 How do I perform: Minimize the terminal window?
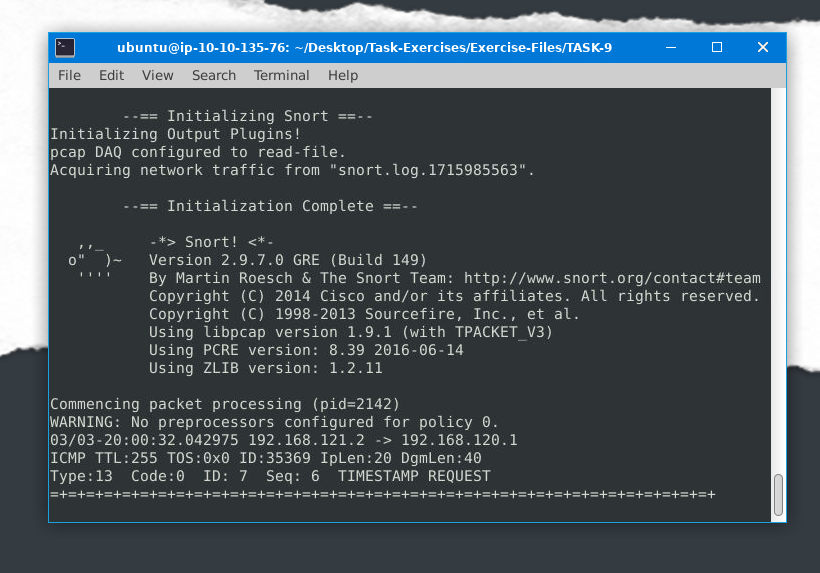pos(671,47)
